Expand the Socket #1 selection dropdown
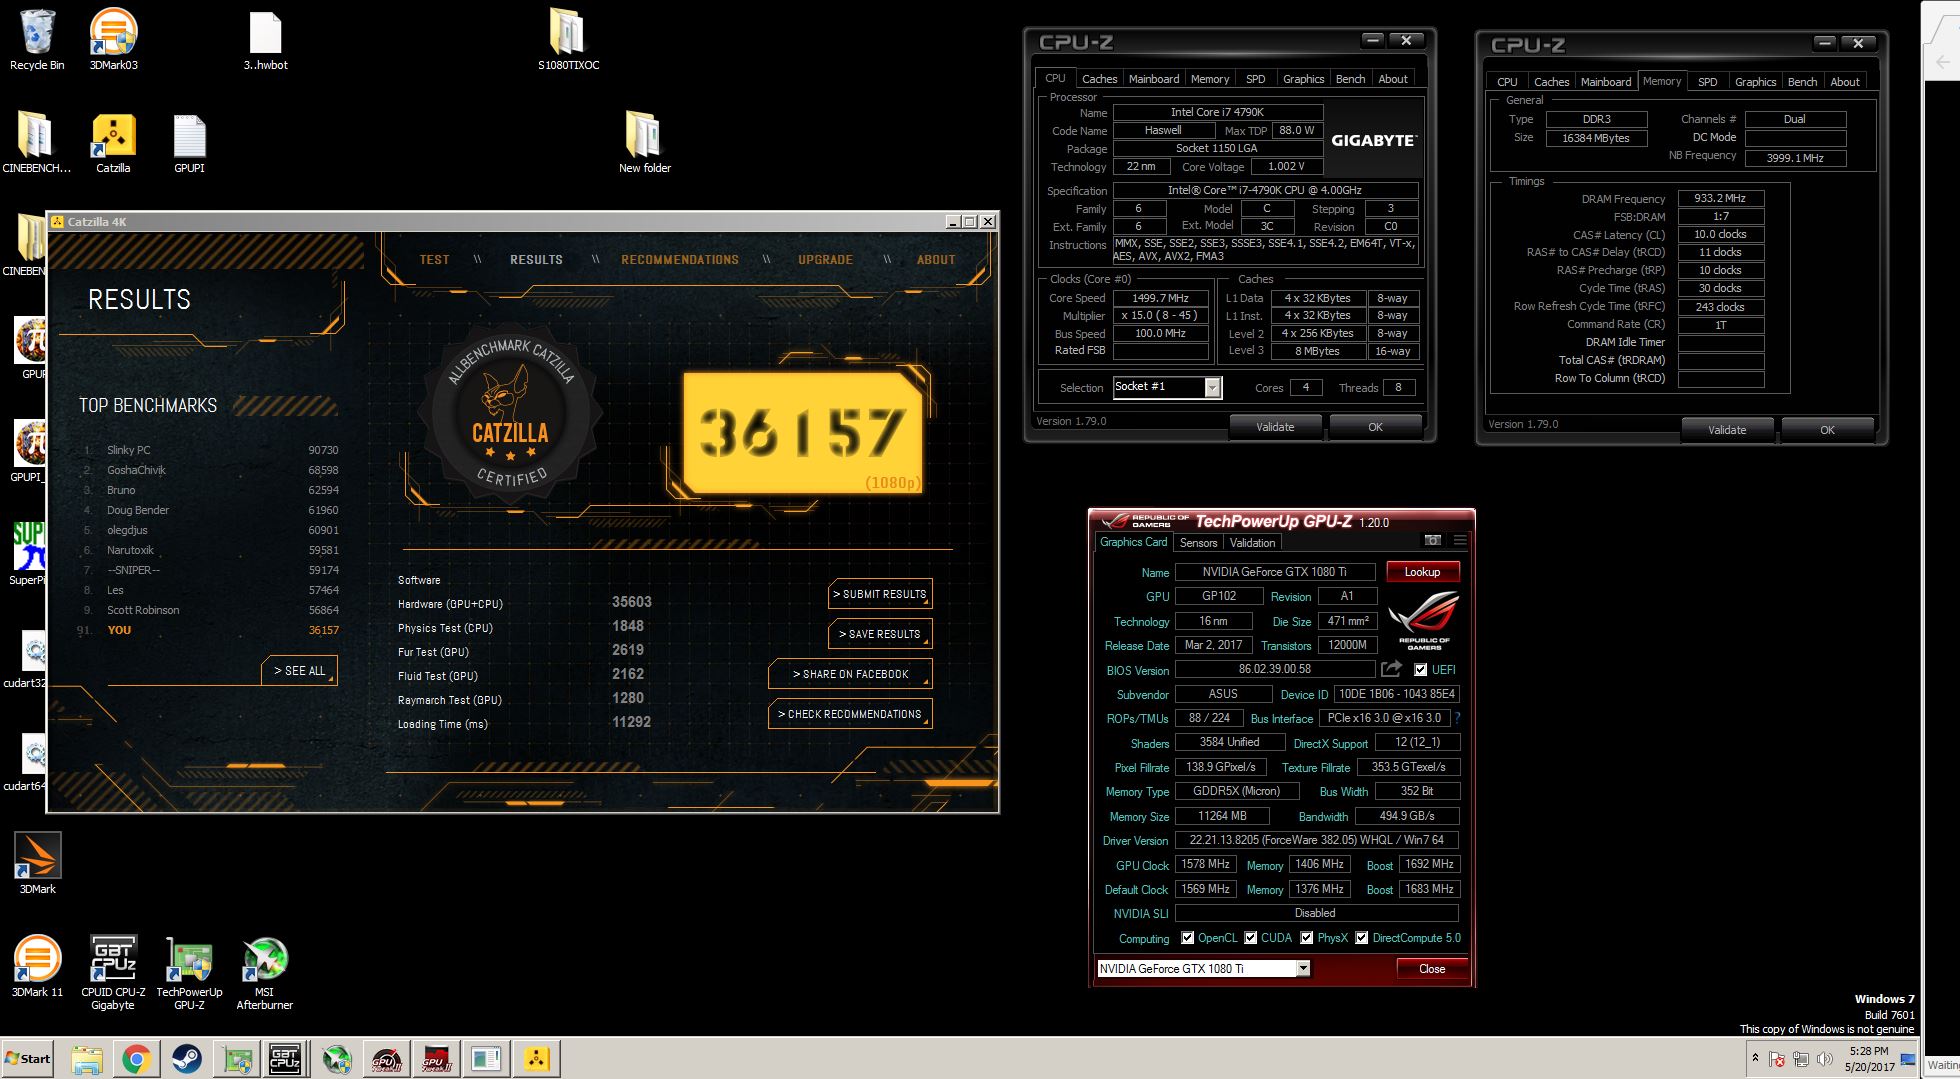The height and width of the screenshot is (1079, 1960). pyautogui.click(x=1212, y=387)
